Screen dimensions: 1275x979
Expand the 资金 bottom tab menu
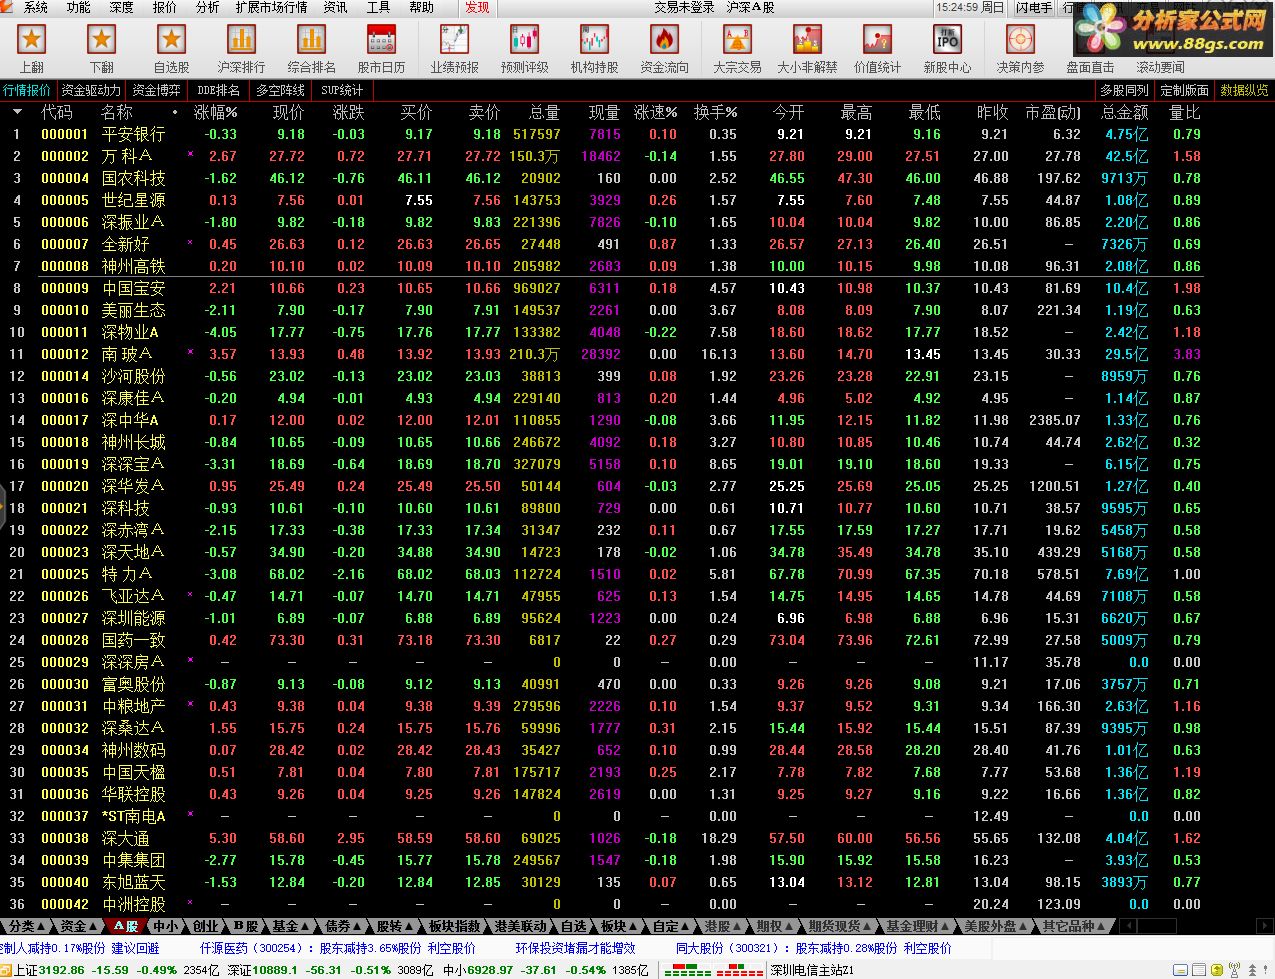click(78, 926)
